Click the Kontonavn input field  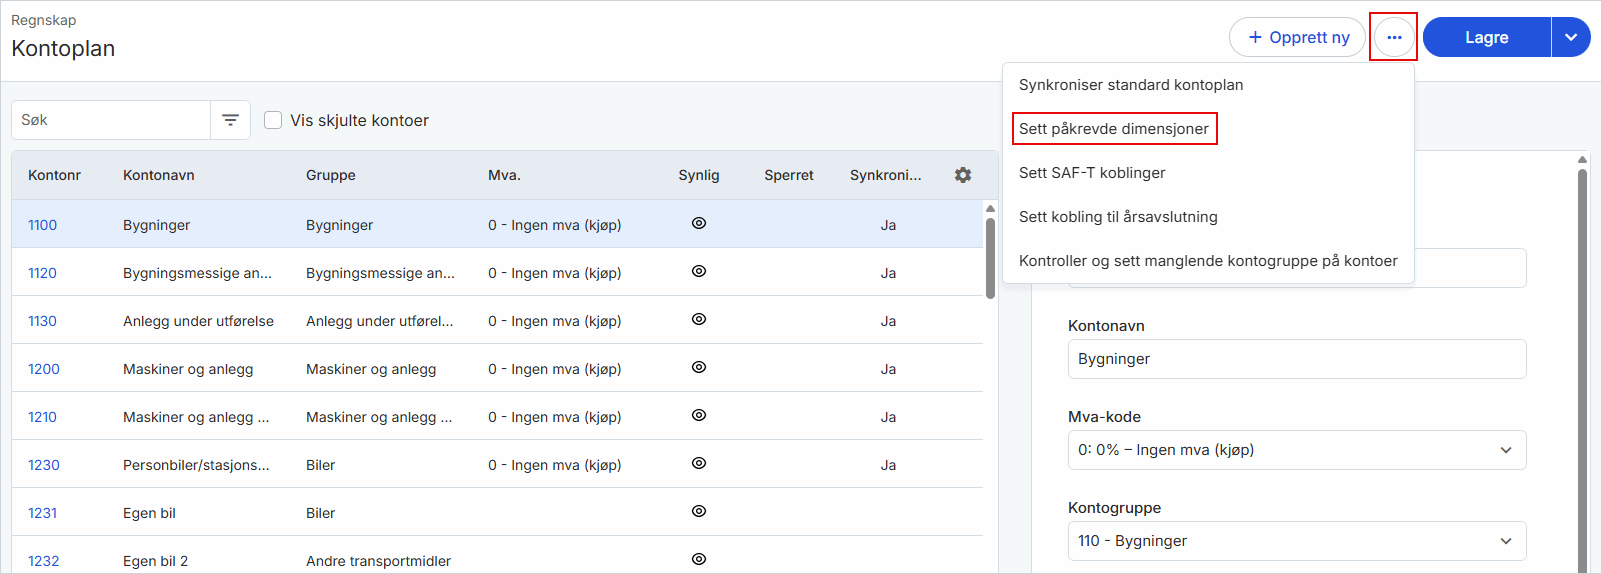1297,359
